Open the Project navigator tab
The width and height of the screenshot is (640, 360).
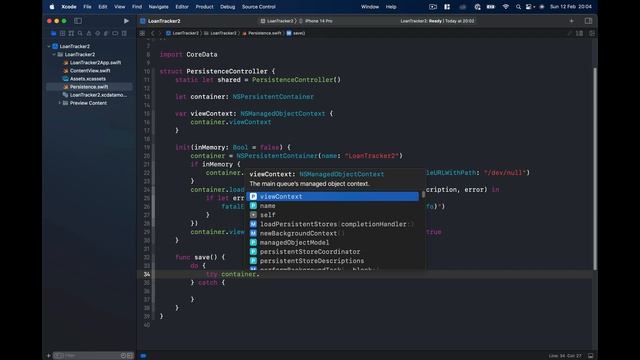coord(53,33)
